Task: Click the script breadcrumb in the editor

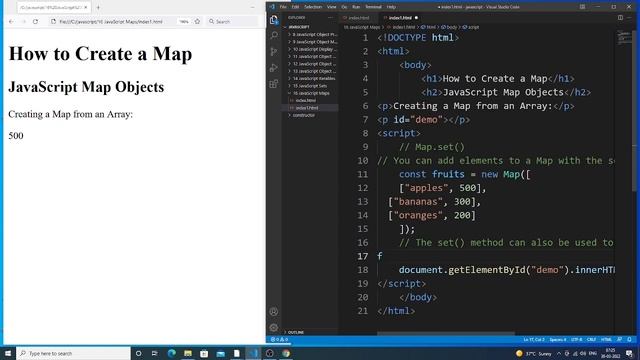Action: (x=471, y=27)
